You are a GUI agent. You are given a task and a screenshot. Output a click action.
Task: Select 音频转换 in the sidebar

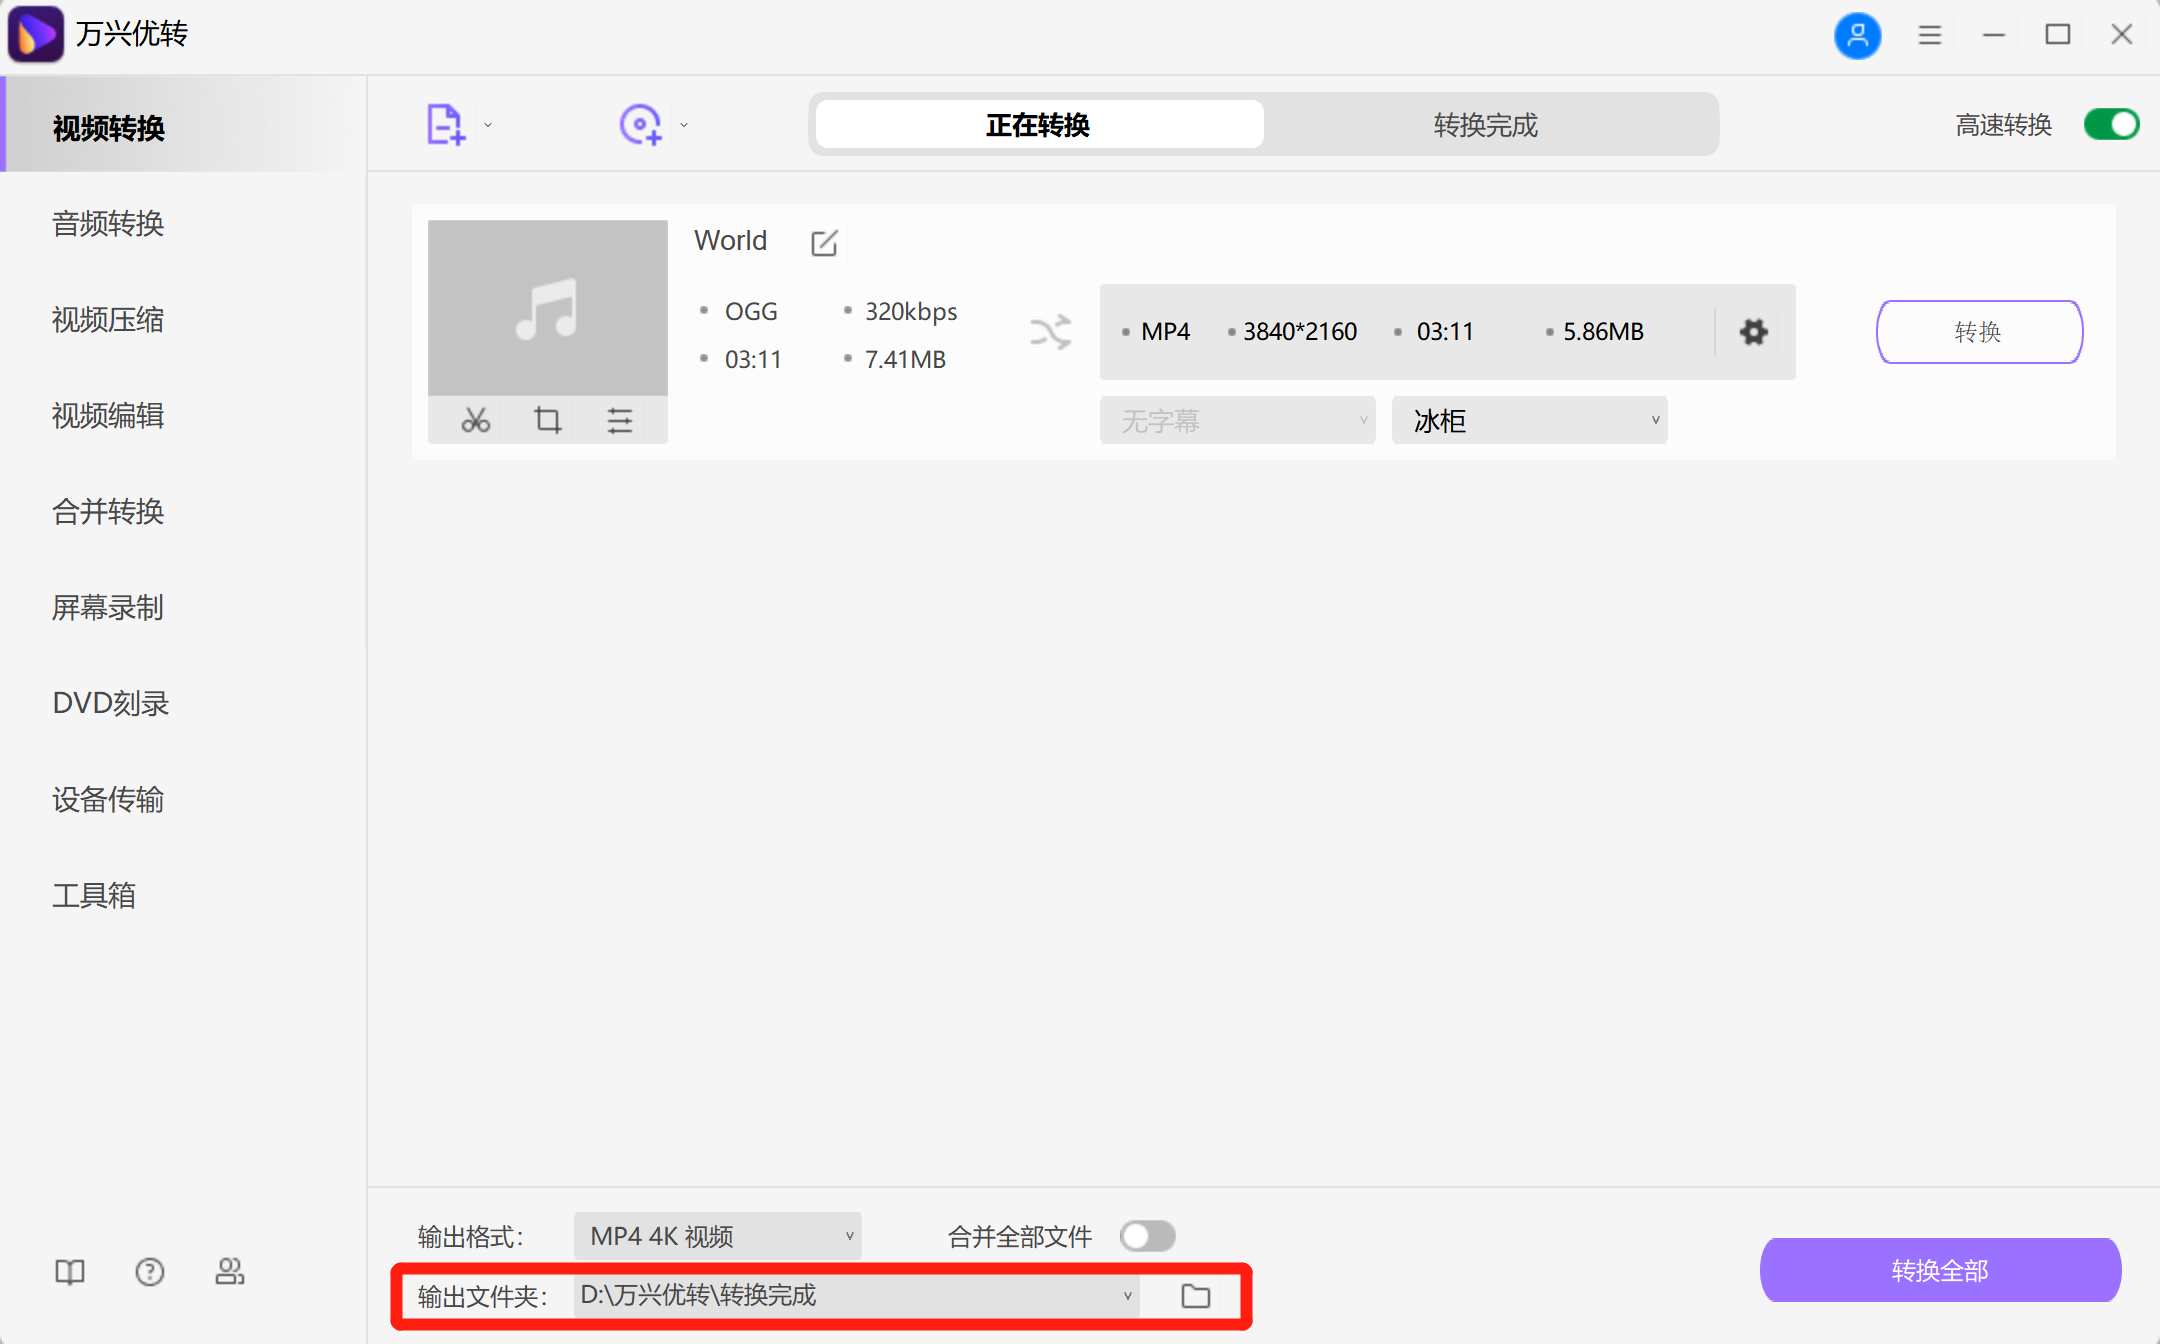point(108,224)
